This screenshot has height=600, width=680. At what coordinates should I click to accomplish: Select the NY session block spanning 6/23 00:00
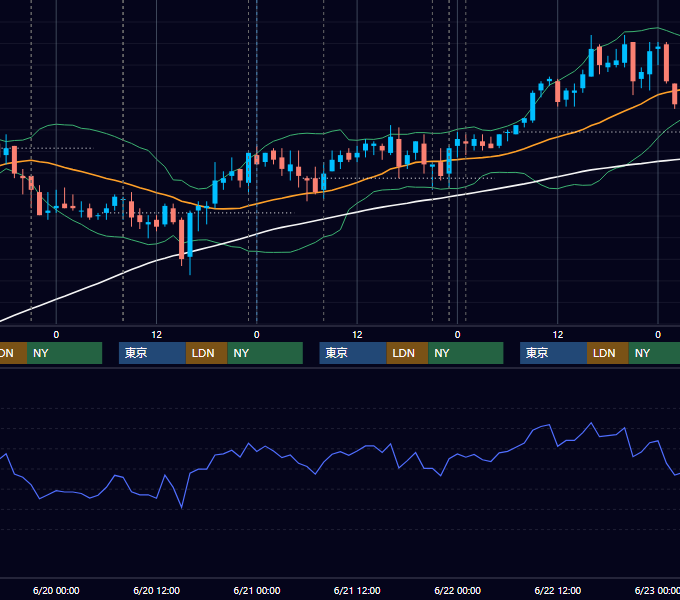click(x=654, y=353)
